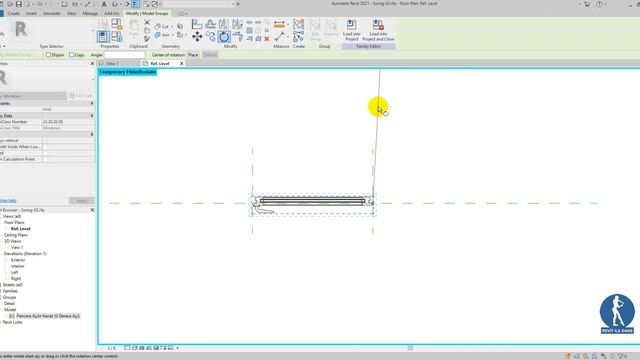
Task: Open Family Types icon in Properties panel
Action: click(x=117, y=37)
